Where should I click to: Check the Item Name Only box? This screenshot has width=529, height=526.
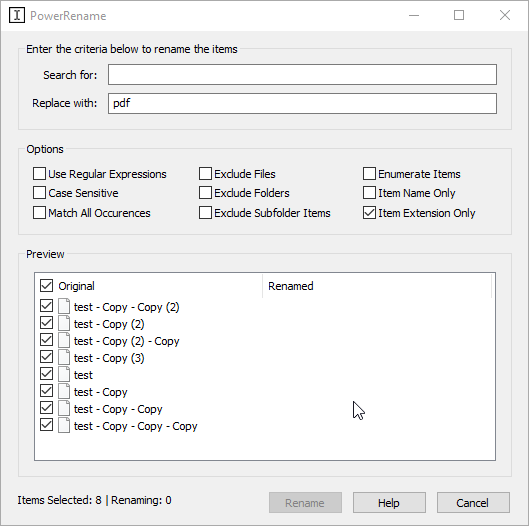[369, 193]
